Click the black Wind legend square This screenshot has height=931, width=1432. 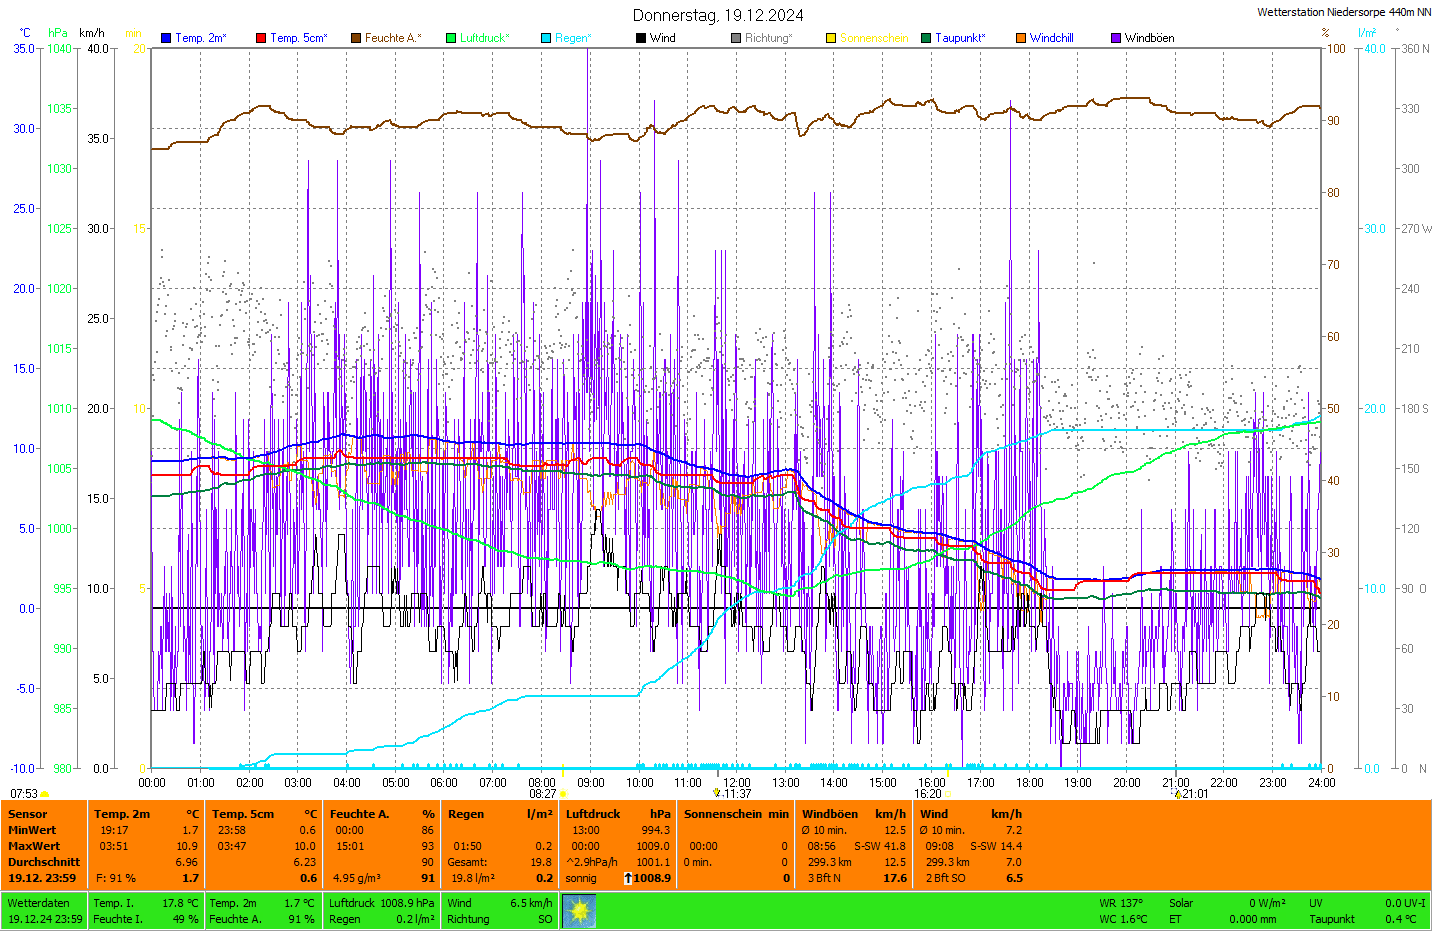pos(641,38)
